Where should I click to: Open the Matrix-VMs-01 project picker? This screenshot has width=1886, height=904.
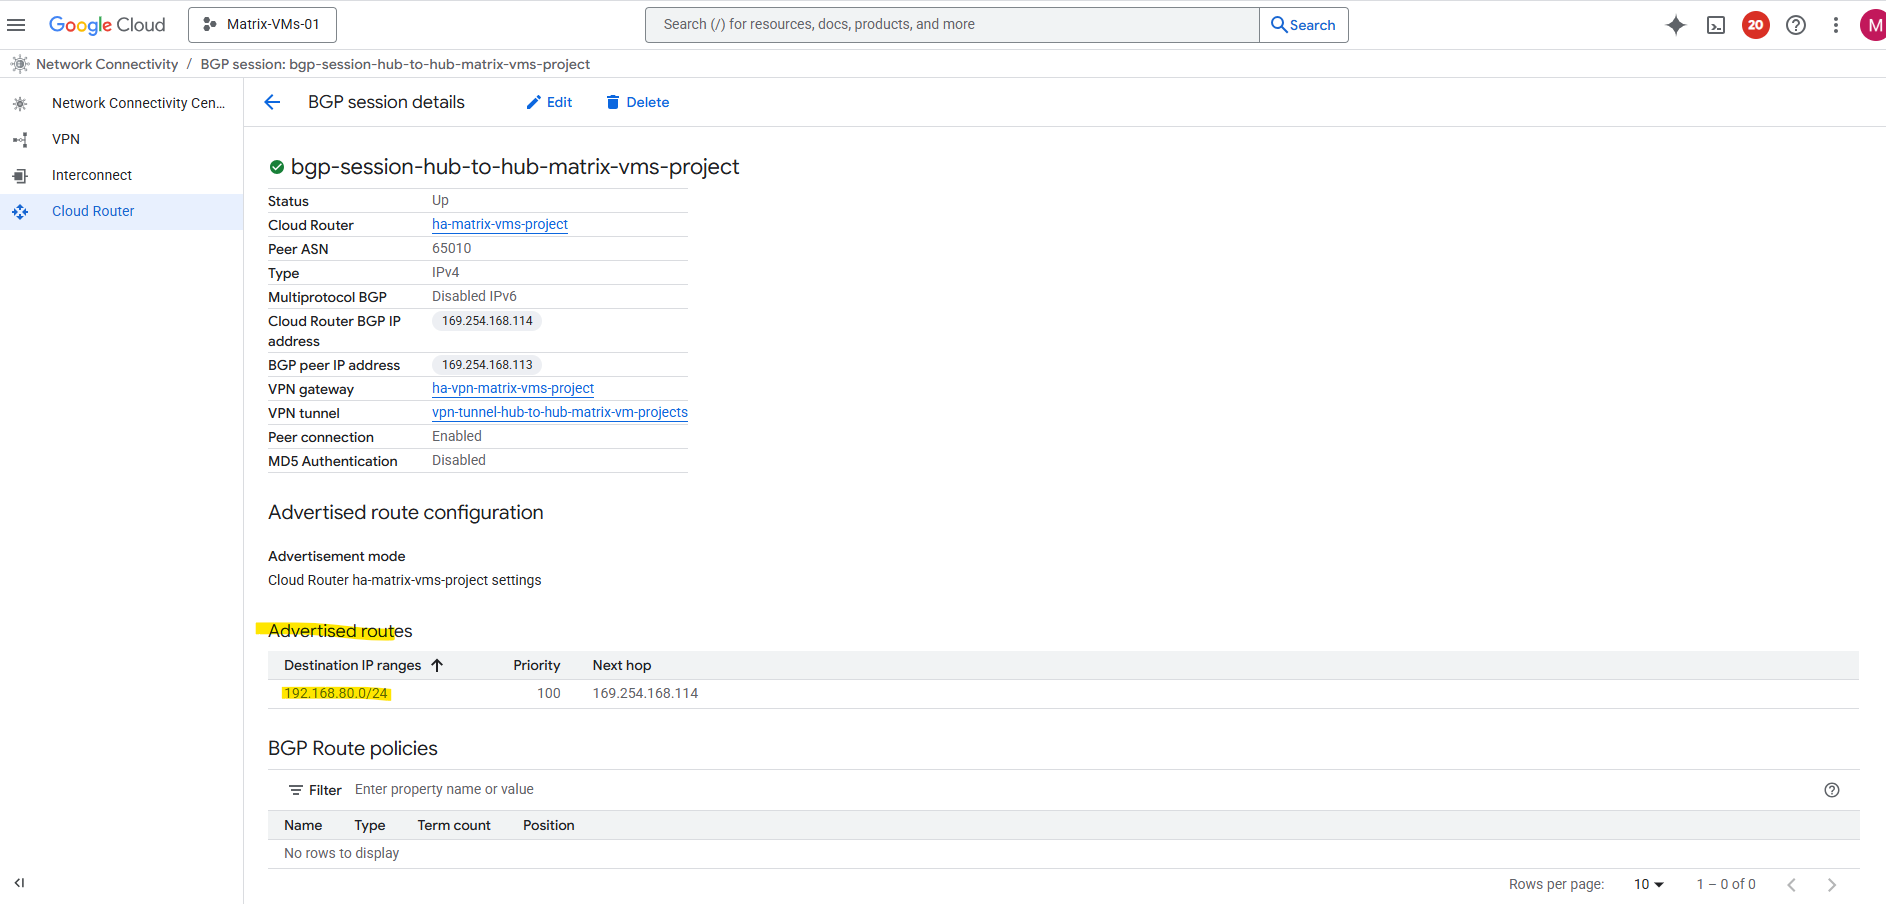click(x=262, y=25)
